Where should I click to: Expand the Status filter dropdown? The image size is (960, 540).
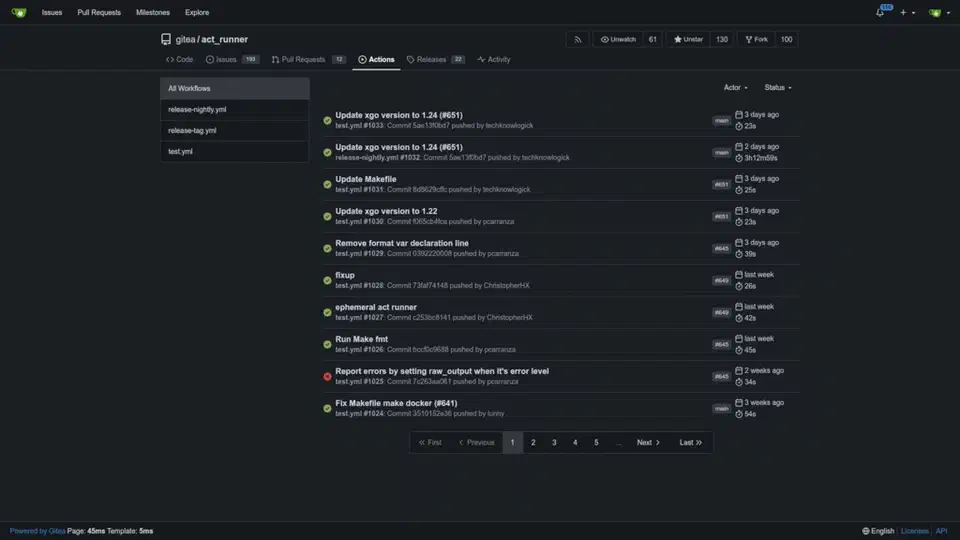pos(778,88)
